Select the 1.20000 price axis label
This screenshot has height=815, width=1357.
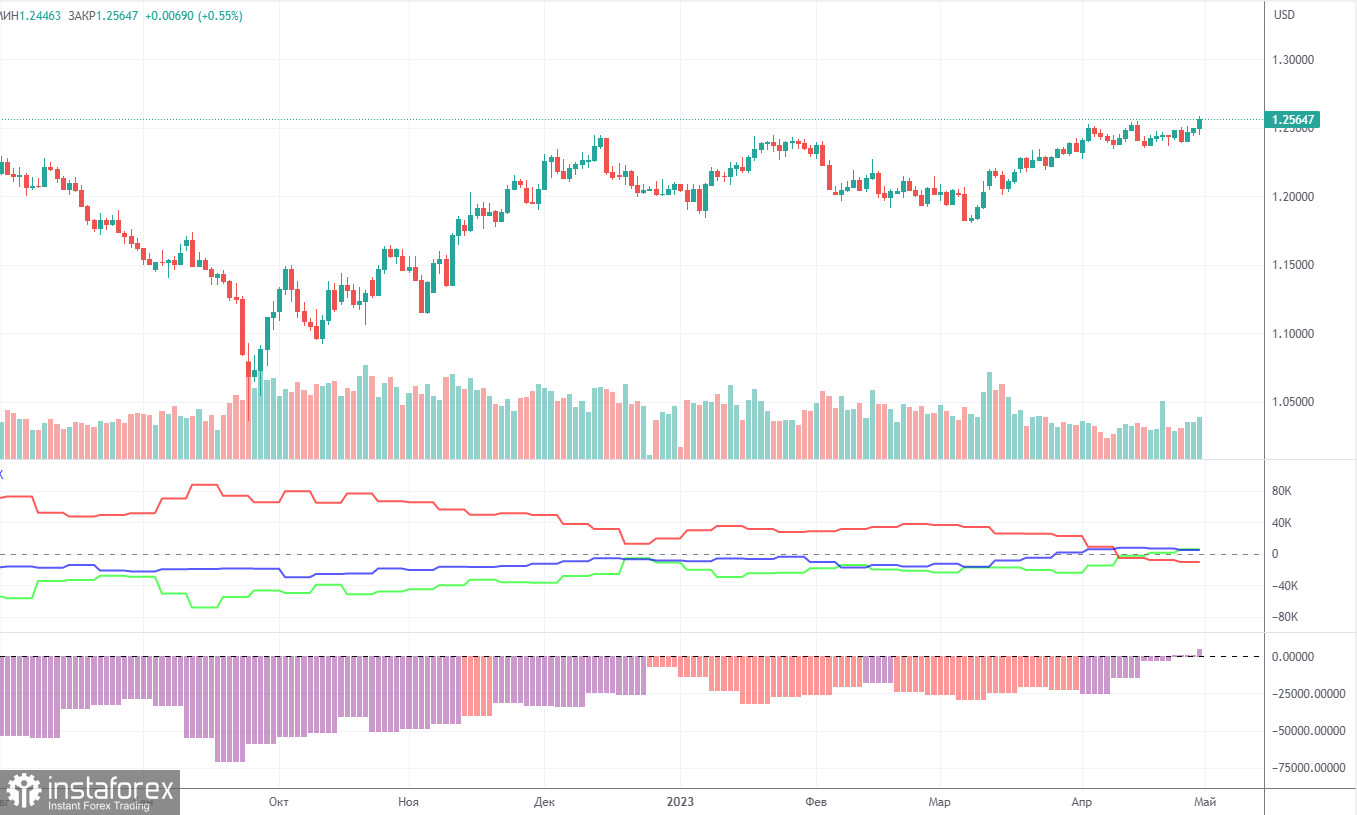[x=1294, y=197]
